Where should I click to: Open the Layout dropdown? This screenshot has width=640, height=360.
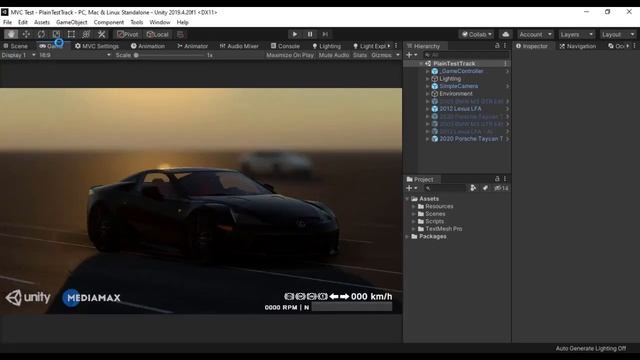tap(618, 34)
